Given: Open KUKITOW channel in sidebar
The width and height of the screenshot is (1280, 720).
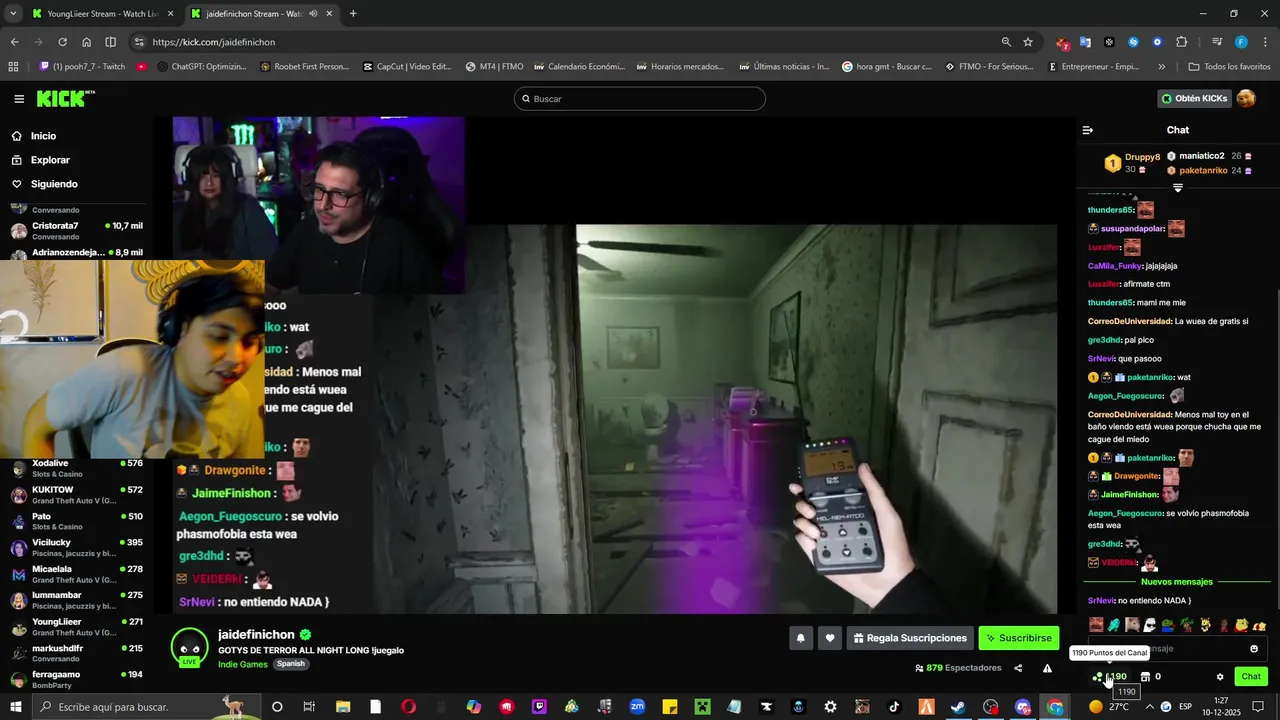Looking at the screenshot, I should [x=78, y=495].
